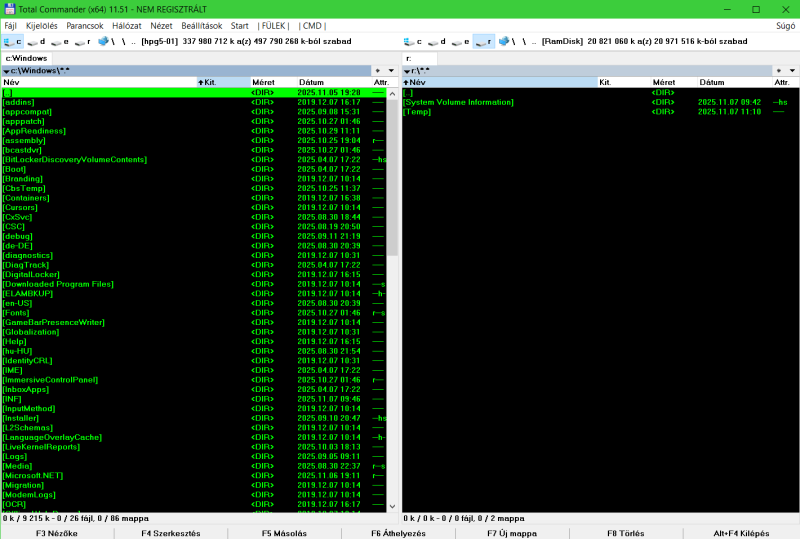This screenshot has width=800, height=539.
Task: Open network neighborhood in right drive bar
Action: click(507, 41)
